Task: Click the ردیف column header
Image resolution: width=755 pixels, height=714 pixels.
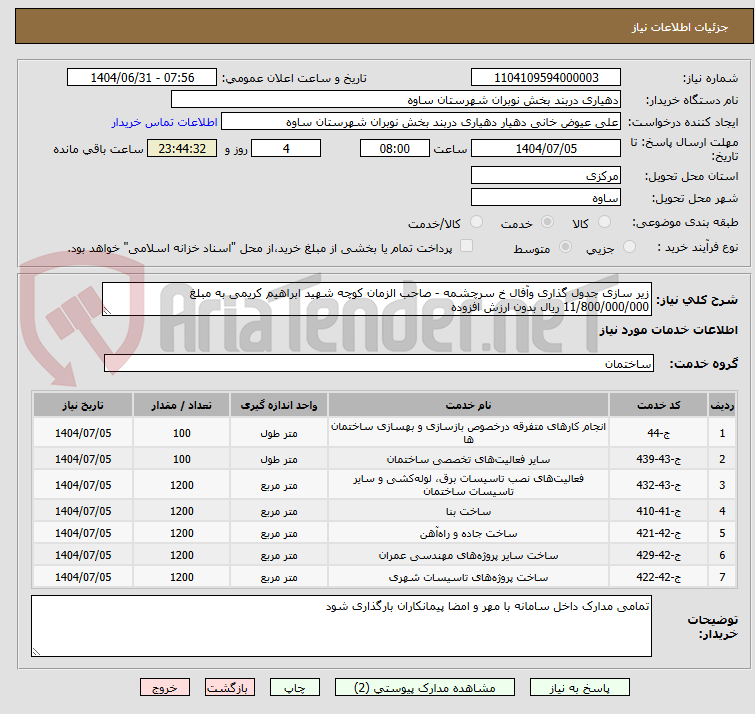Action: 722,405
